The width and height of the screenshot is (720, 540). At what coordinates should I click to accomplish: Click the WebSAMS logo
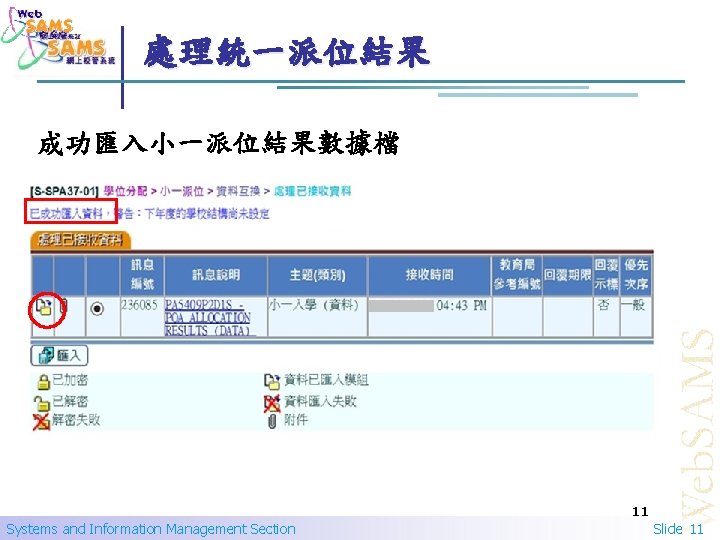pos(59,39)
